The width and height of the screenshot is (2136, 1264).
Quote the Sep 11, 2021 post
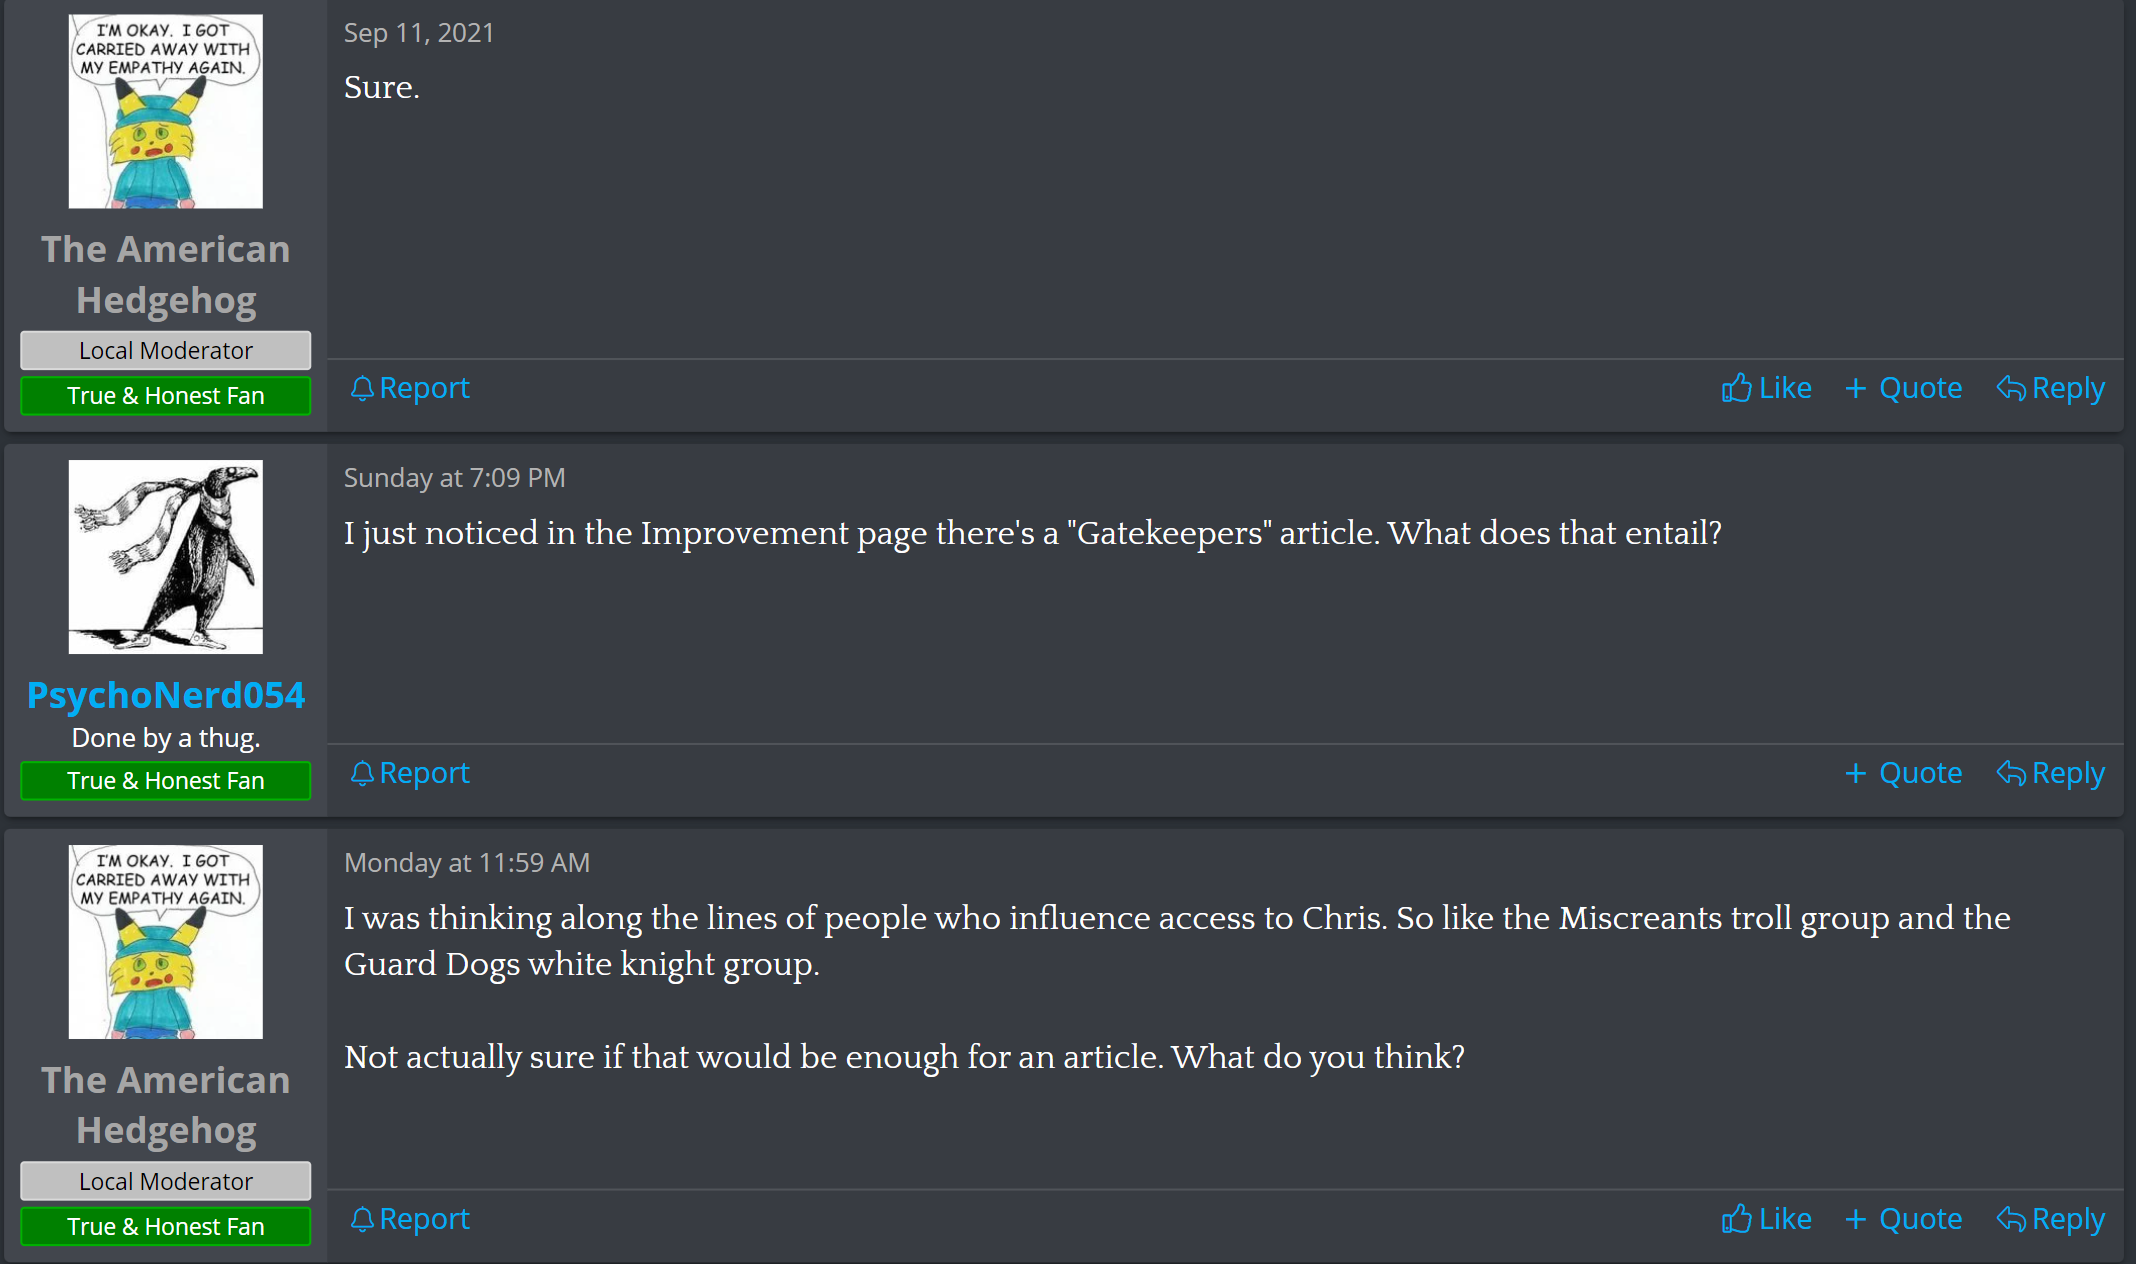coord(1903,388)
